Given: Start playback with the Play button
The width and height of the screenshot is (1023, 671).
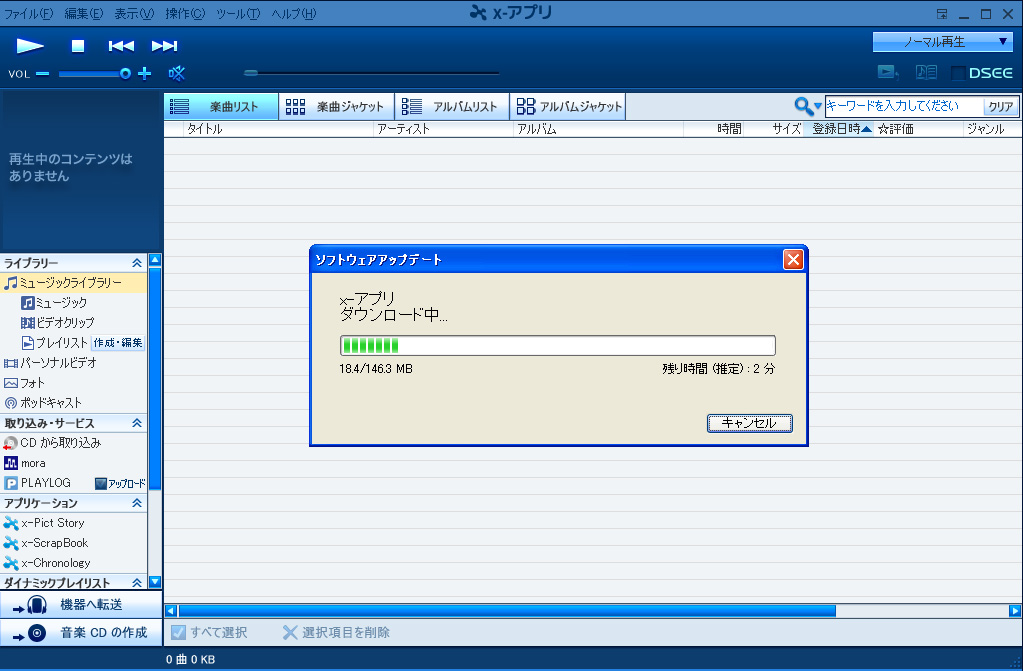Looking at the screenshot, I should (30, 46).
